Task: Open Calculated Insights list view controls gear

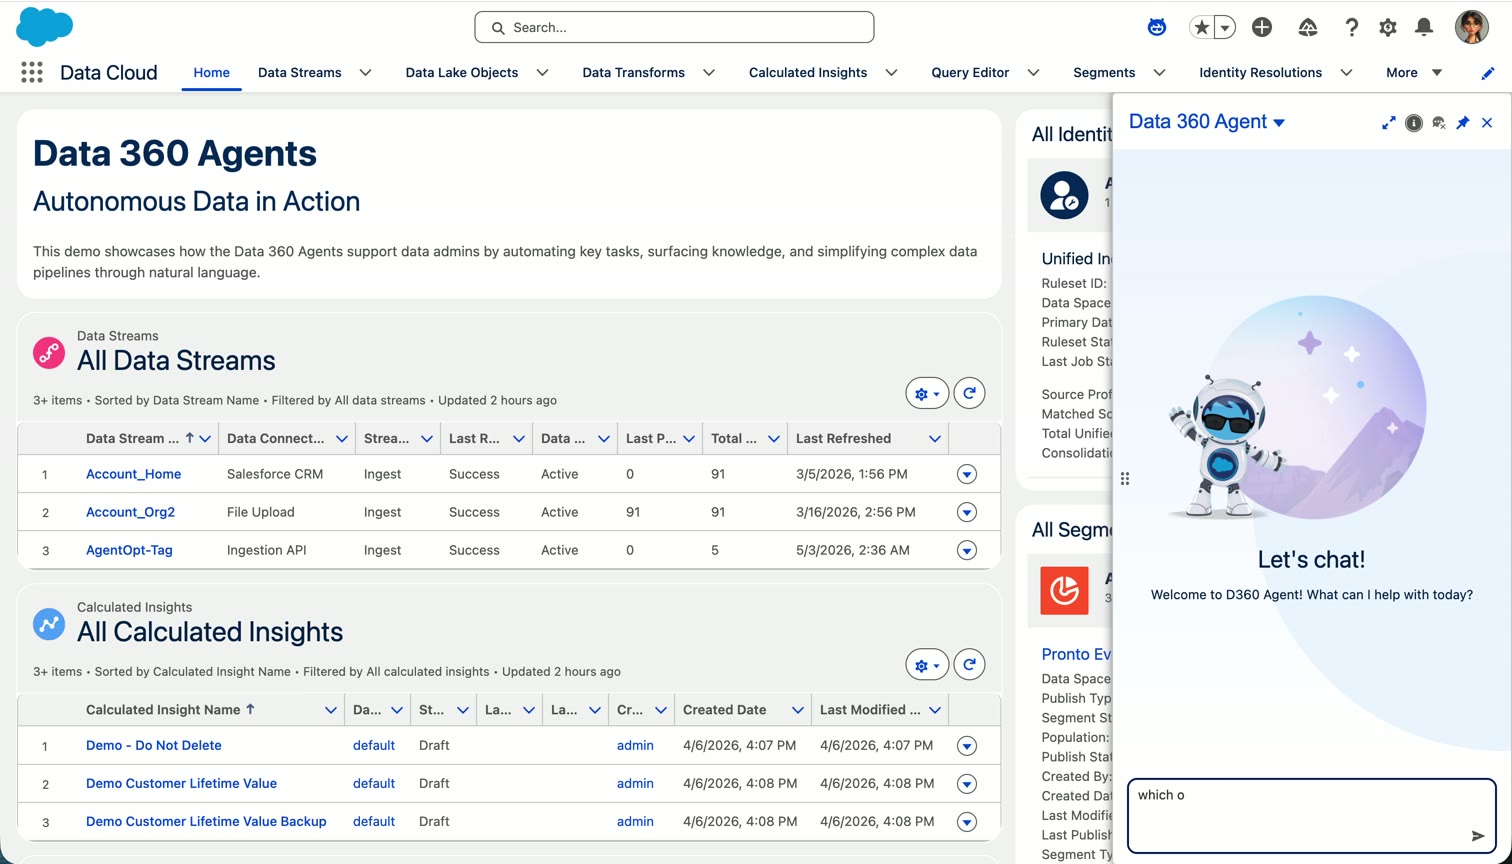Action: pyautogui.click(x=927, y=665)
